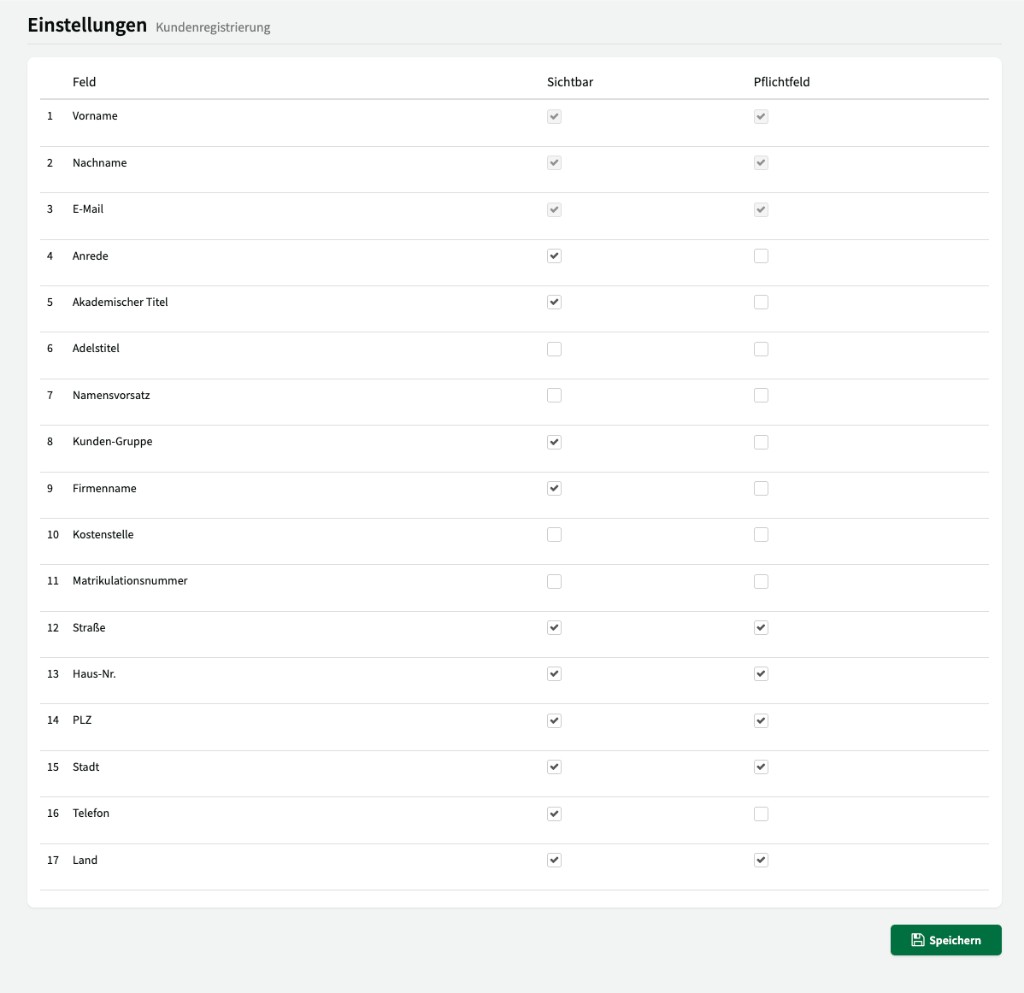Enable the Namensvorsatz visibility checkbox
The width and height of the screenshot is (1024, 993).
tap(554, 394)
